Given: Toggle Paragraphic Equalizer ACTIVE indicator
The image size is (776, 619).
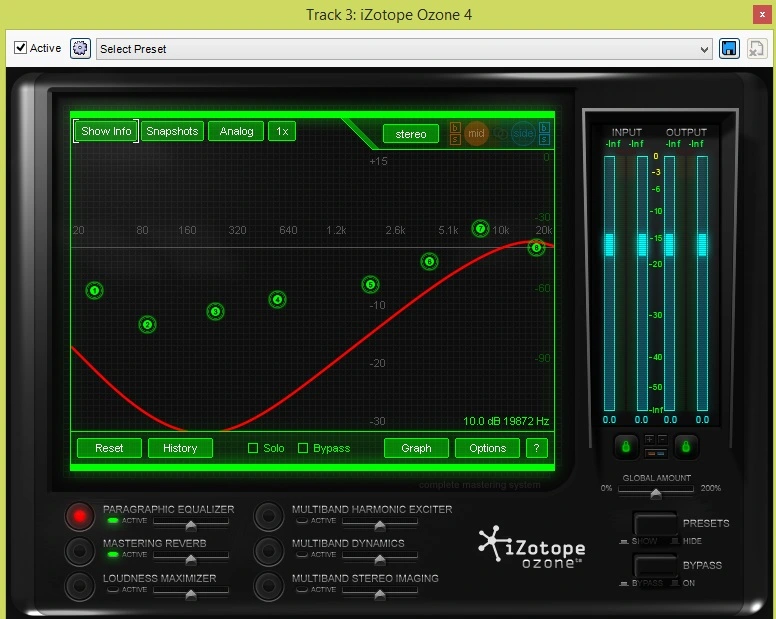Looking at the screenshot, I should (113, 521).
